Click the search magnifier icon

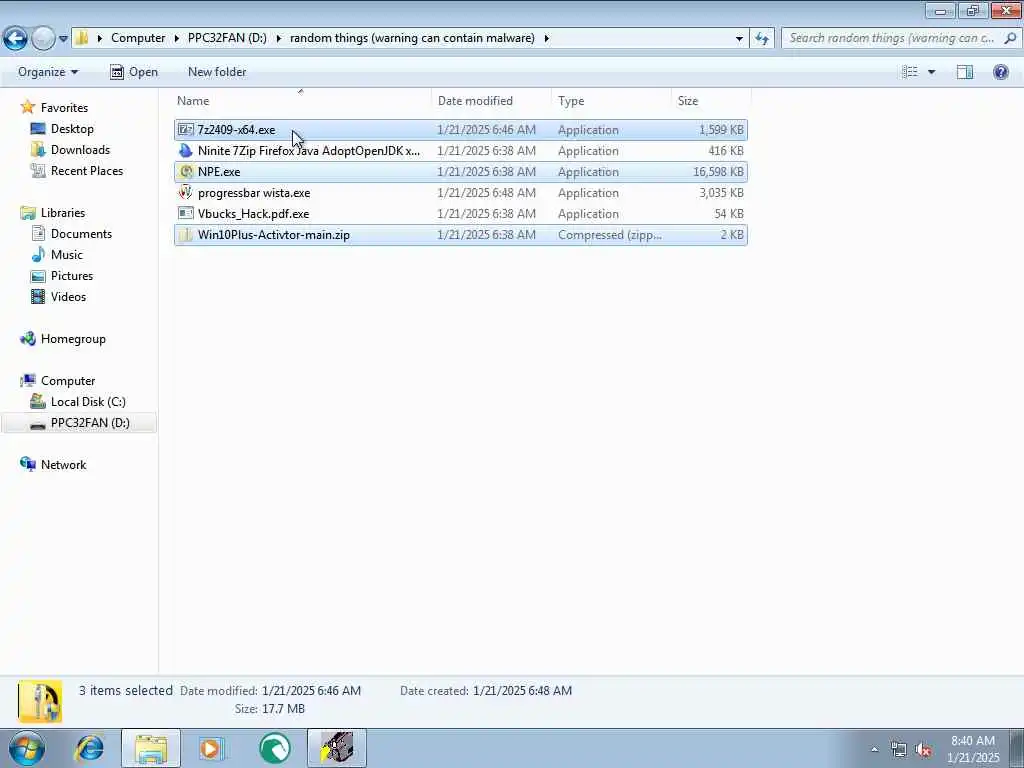click(1010, 38)
